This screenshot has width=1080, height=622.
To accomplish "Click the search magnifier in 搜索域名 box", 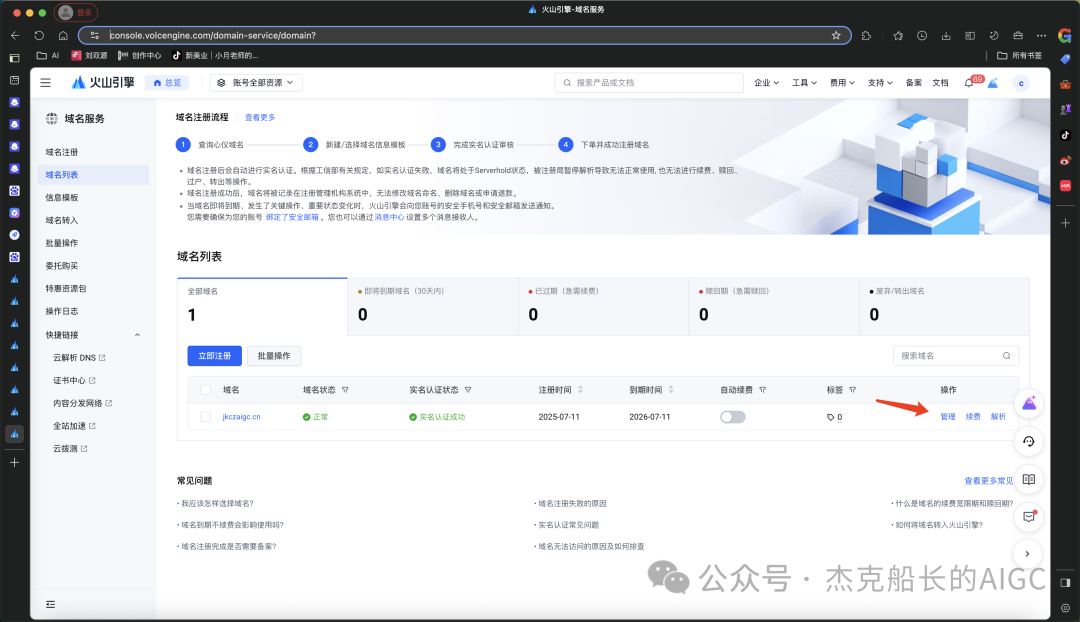I will pos(1006,356).
